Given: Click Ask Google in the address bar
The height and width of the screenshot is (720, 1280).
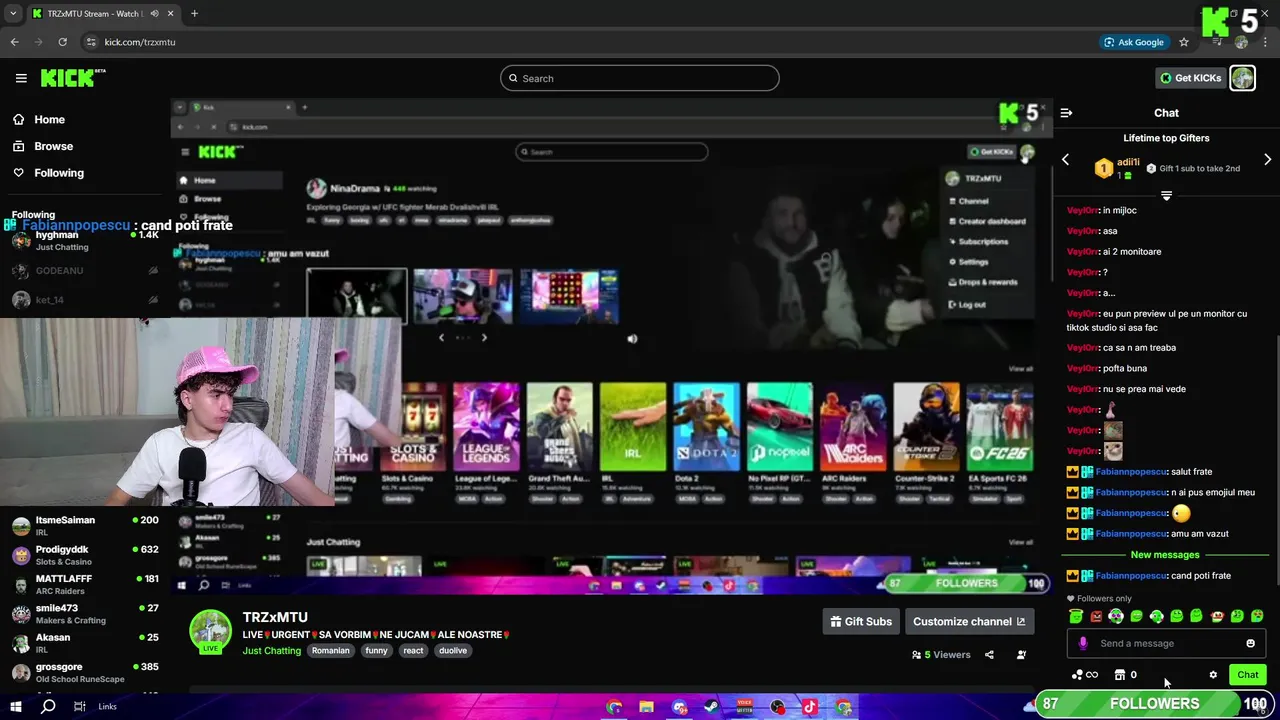Looking at the screenshot, I should click(x=1134, y=42).
